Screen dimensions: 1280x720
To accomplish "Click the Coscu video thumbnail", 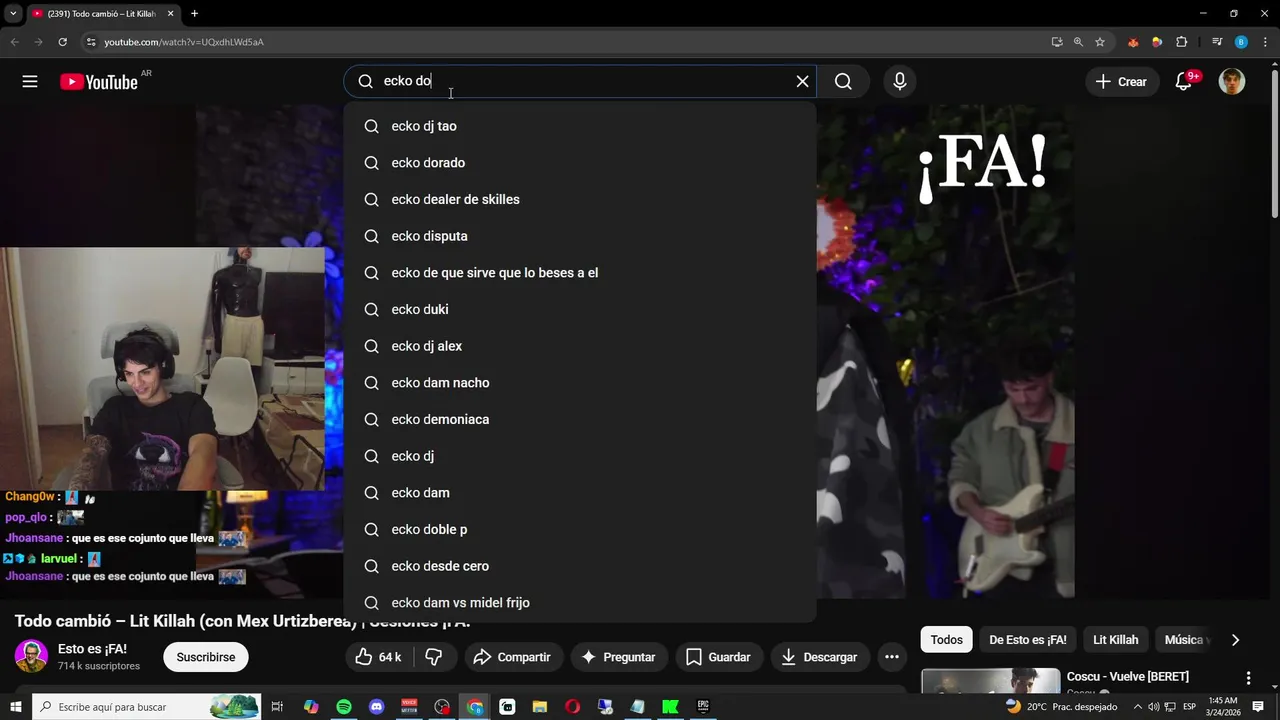I will pos(990,680).
